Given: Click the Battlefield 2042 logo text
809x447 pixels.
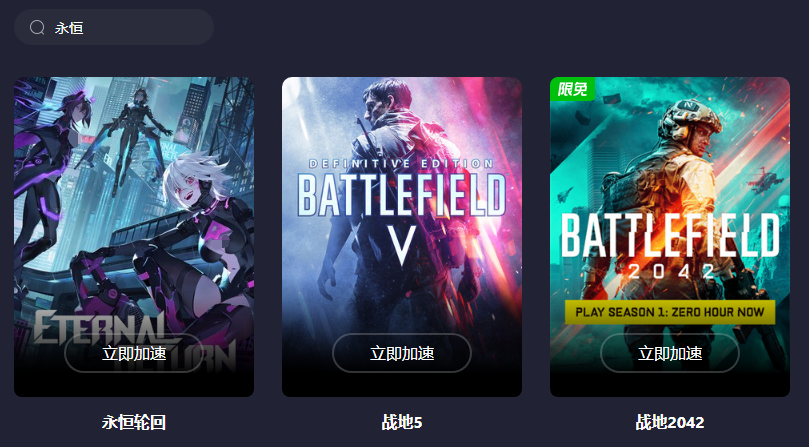Looking at the screenshot, I should (x=670, y=245).
